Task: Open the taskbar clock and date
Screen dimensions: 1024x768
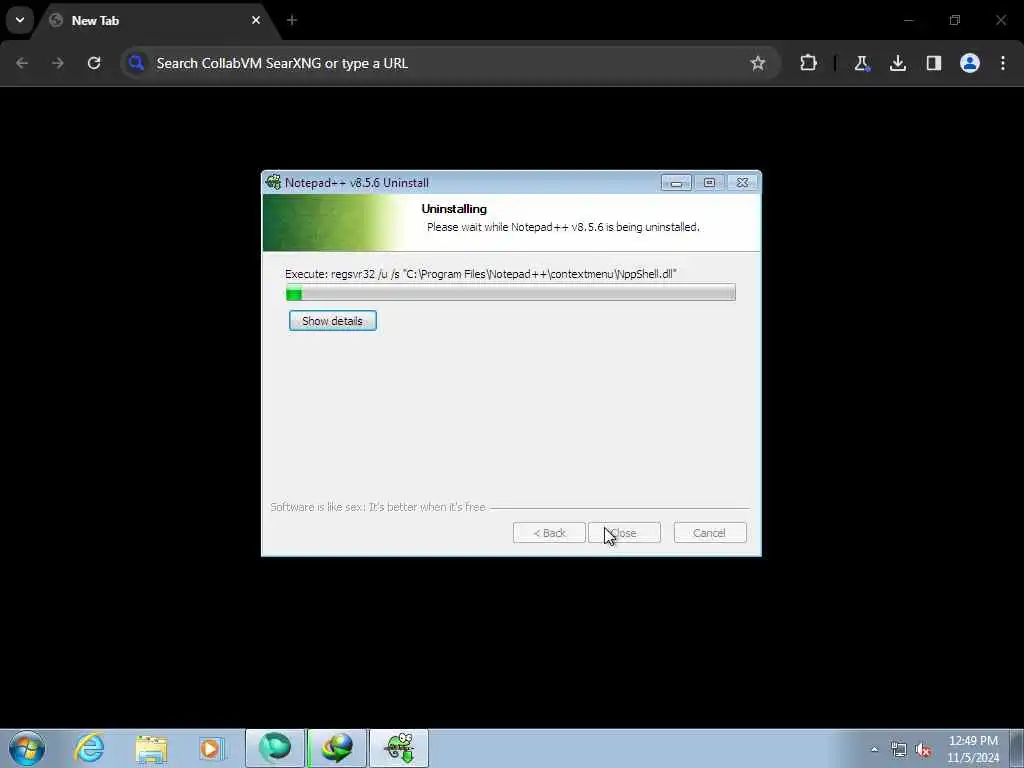Action: pyautogui.click(x=973, y=749)
